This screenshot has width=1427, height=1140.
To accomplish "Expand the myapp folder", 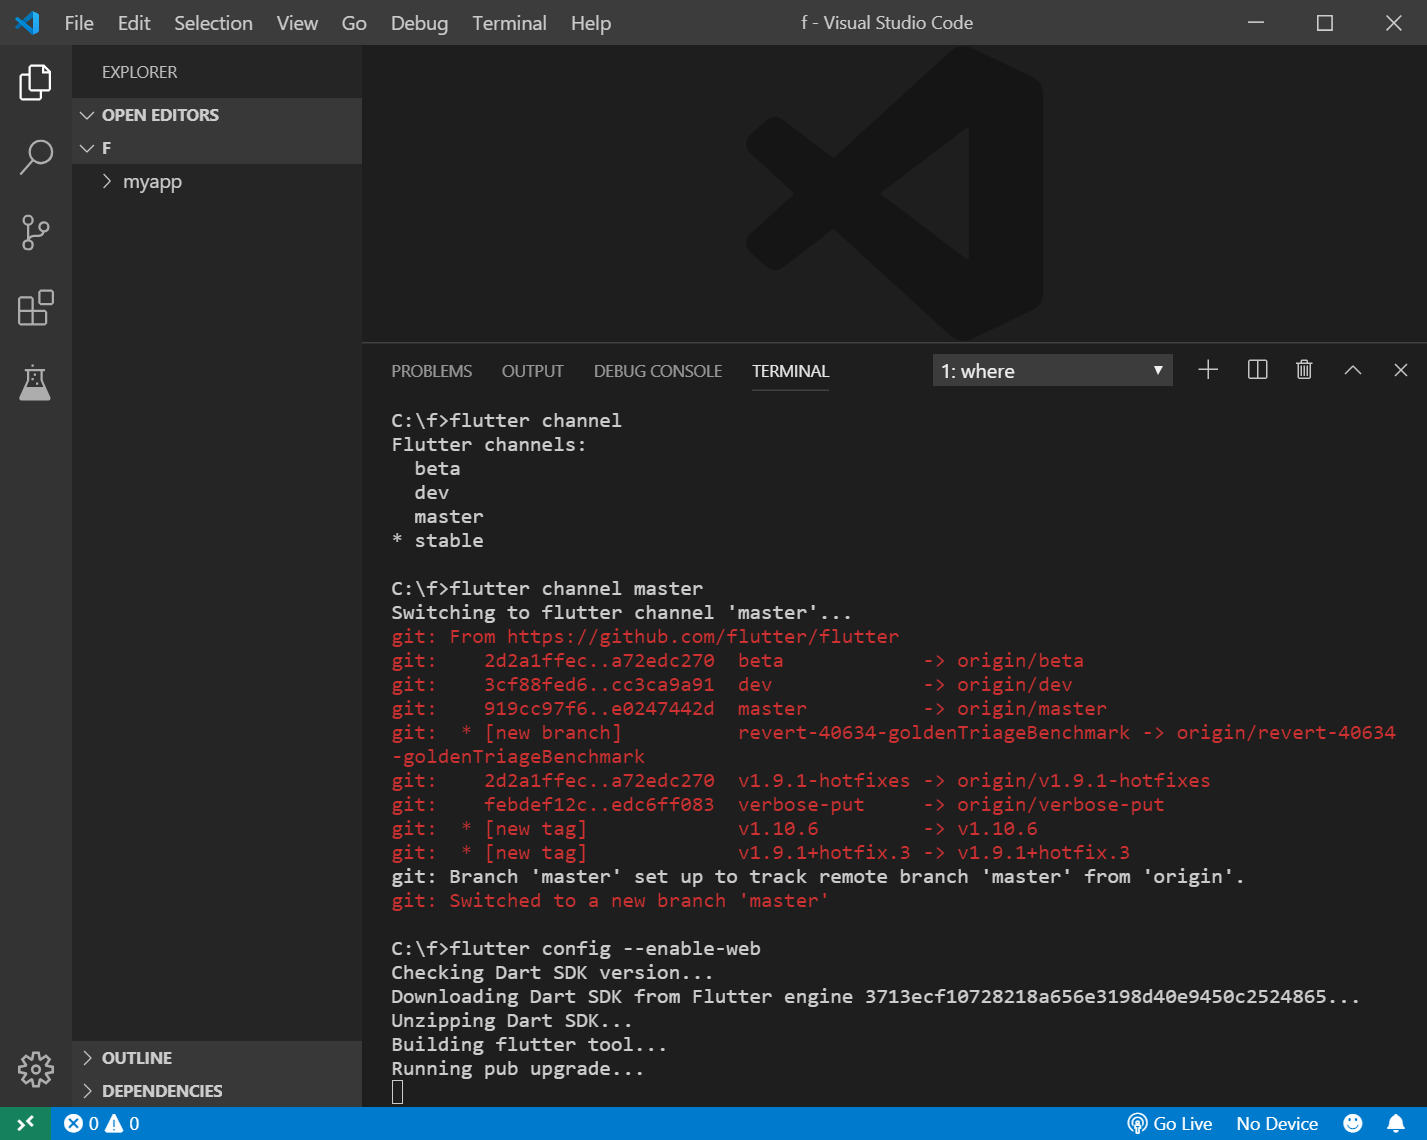I will [152, 182].
